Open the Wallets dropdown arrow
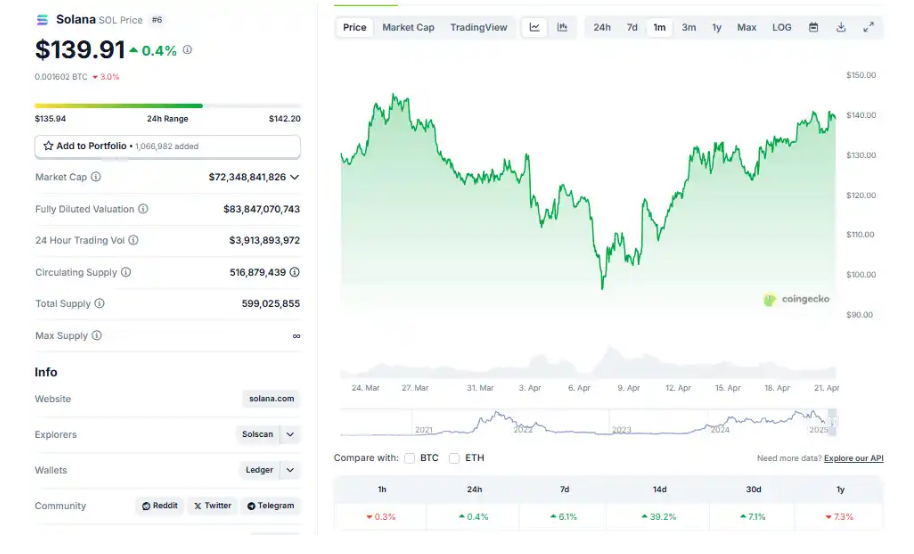 pyautogui.click(x=290, y=470)
